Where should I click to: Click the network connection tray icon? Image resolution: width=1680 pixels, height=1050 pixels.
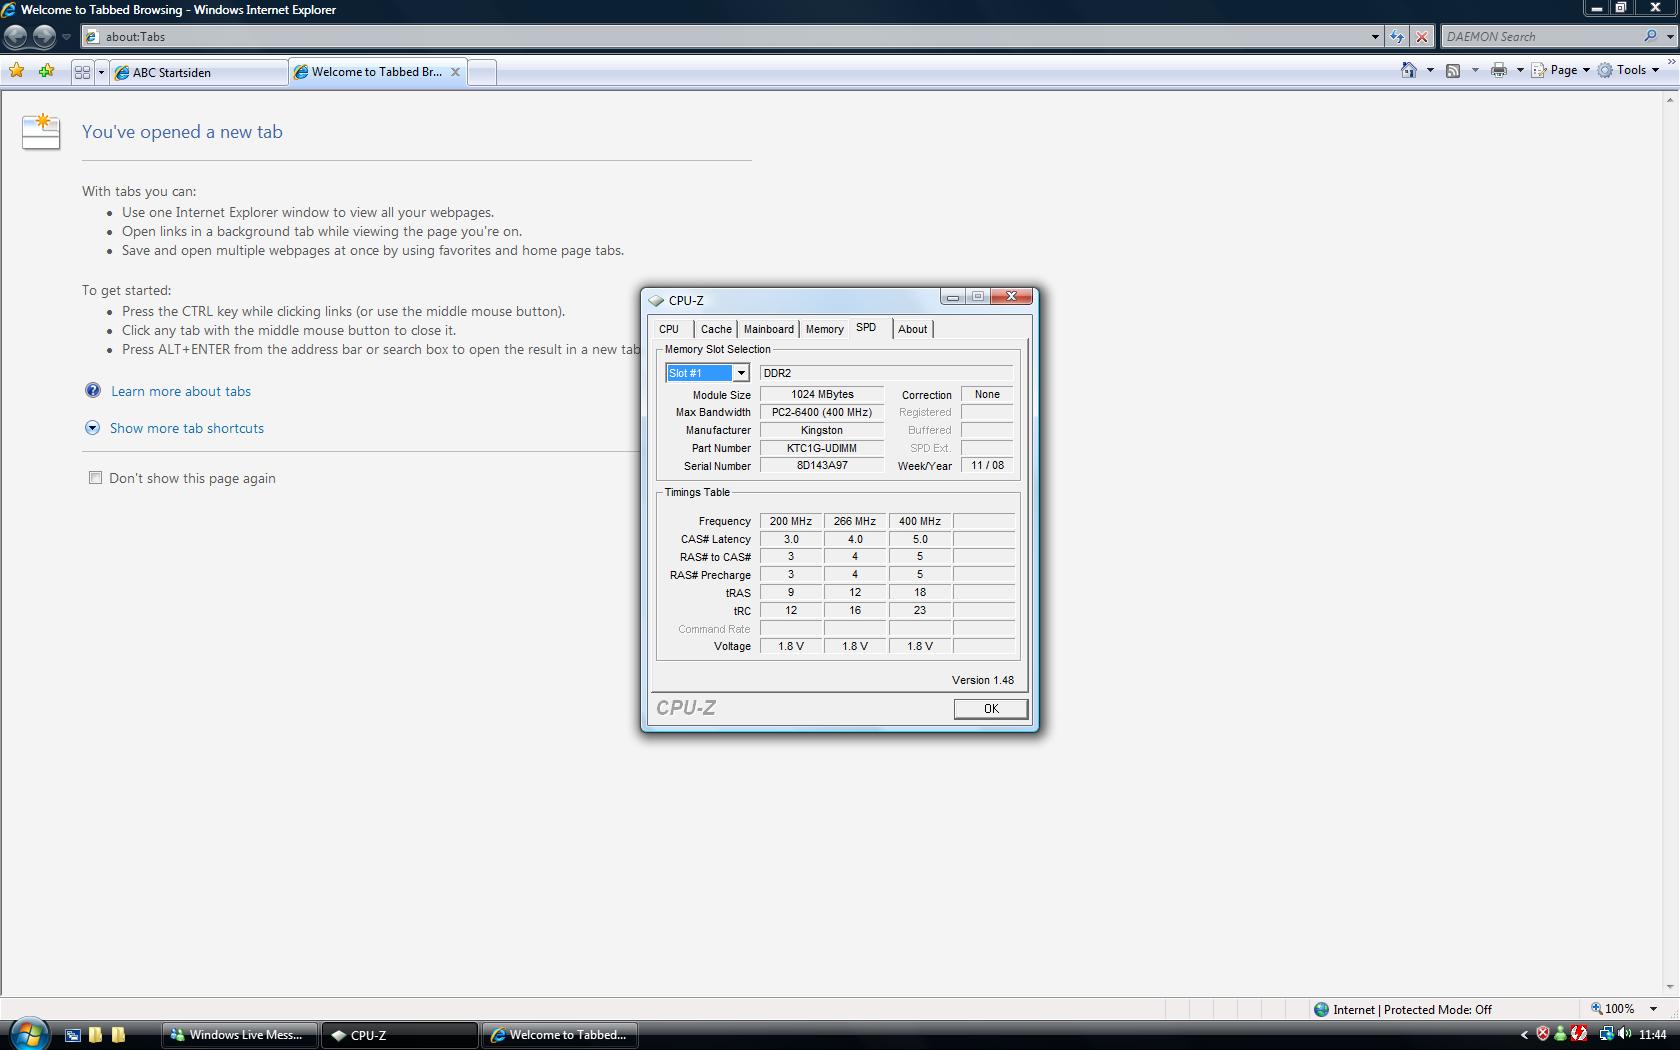tap(1606, 1034)
